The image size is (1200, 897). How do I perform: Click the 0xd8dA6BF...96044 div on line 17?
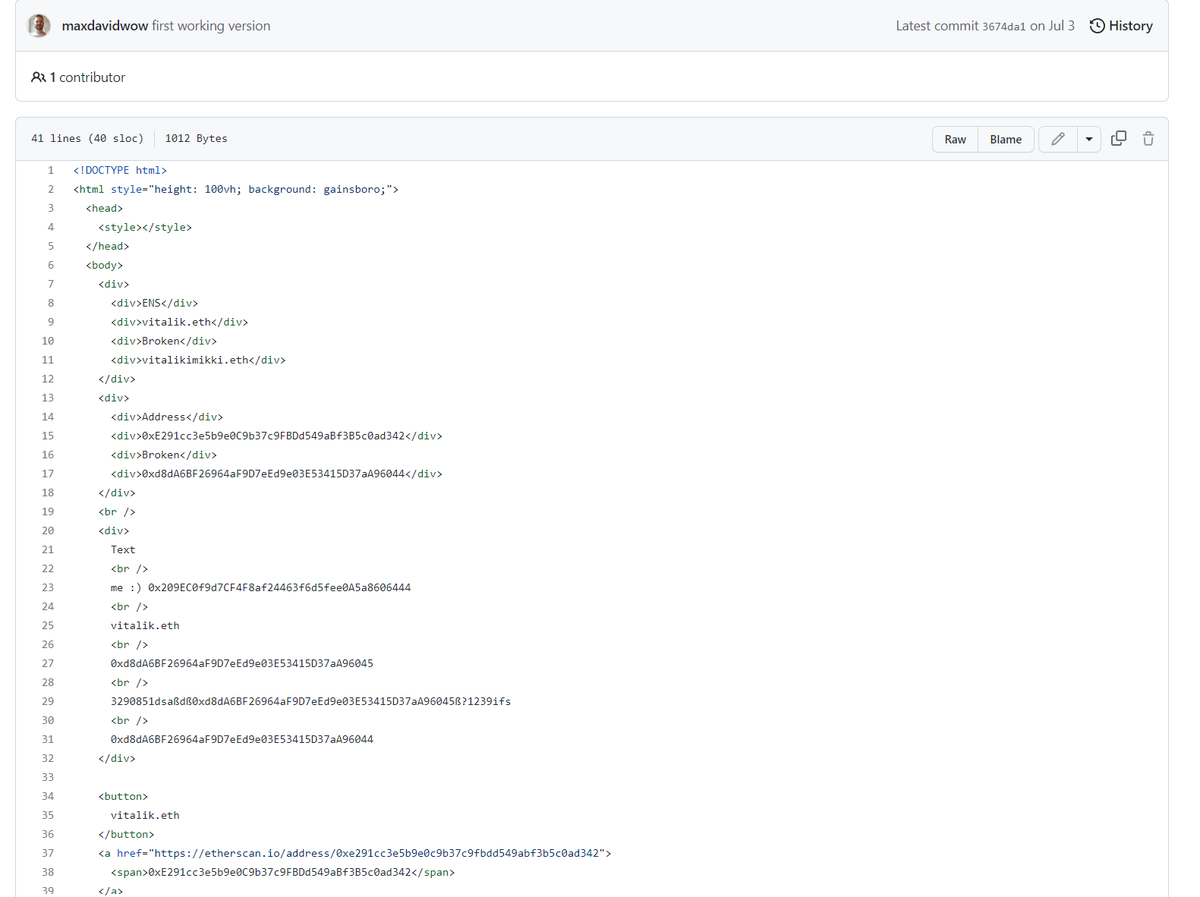click(276, 474)
